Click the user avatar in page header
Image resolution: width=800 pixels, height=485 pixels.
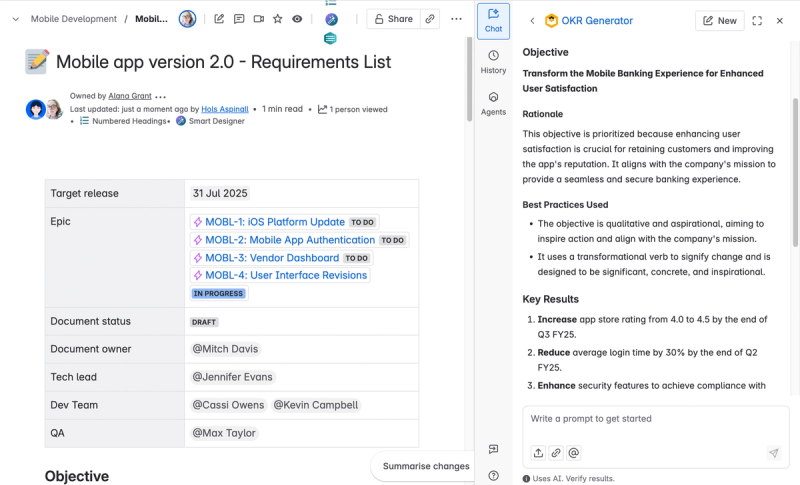click(187, 19)
